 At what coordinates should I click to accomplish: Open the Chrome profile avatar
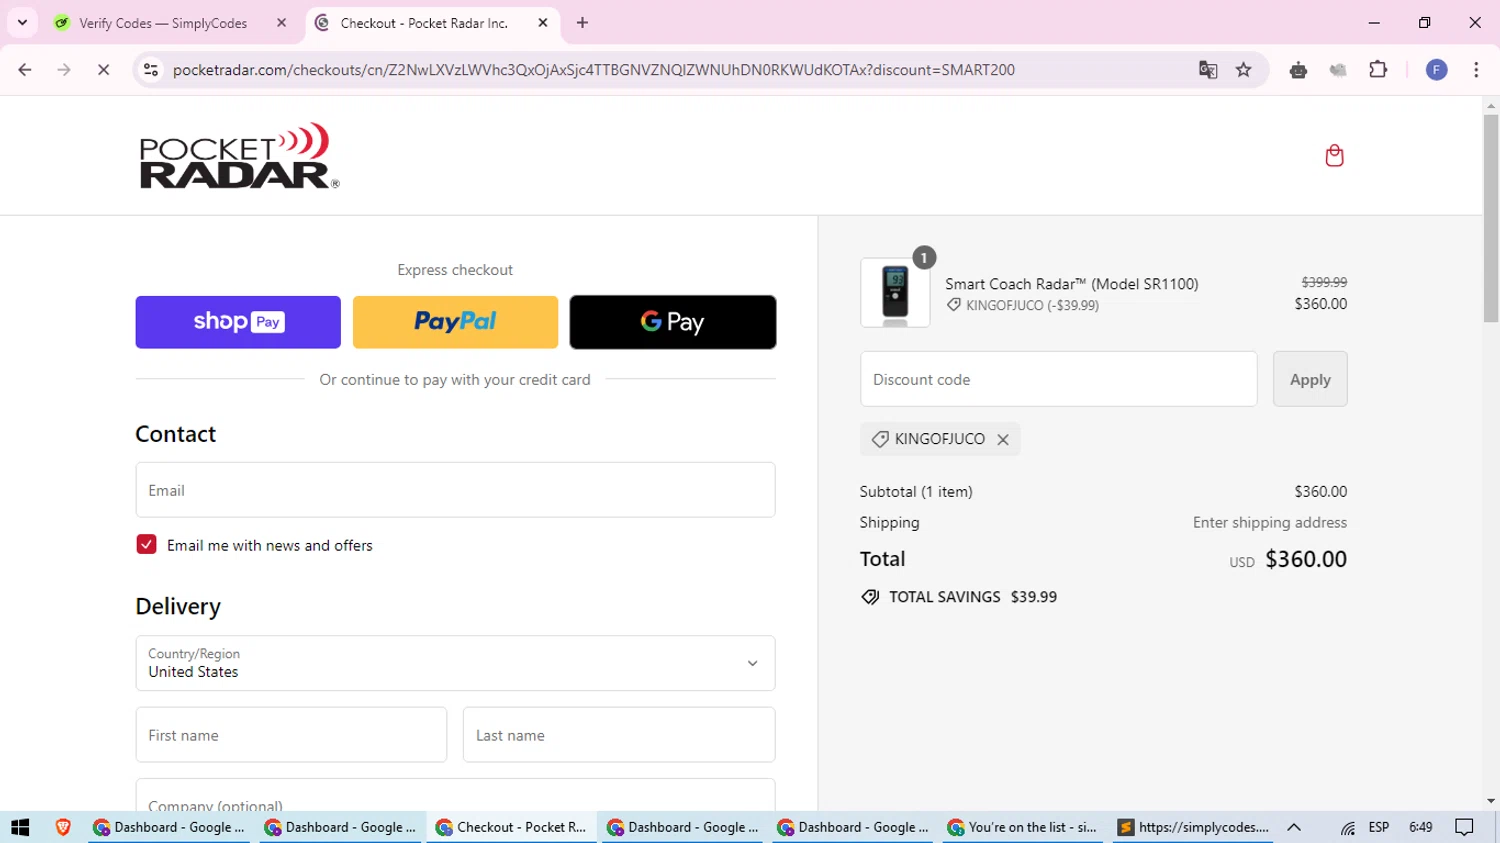(1437, 70)
